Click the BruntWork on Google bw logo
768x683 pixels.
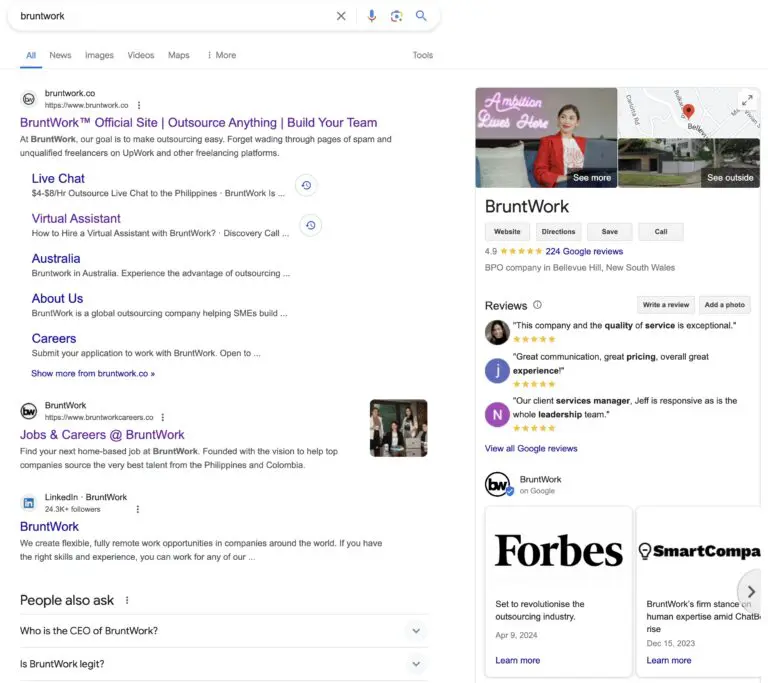(499, 485)
